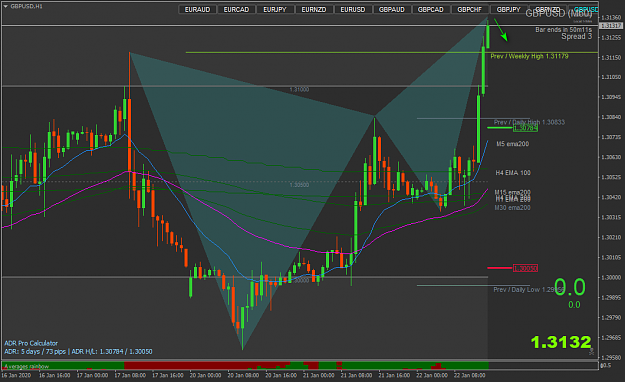The width and height of the screenshot is (625, 382).
Task: Click '22 Jan 08:00' on the time axis
Action: [470, 375]
